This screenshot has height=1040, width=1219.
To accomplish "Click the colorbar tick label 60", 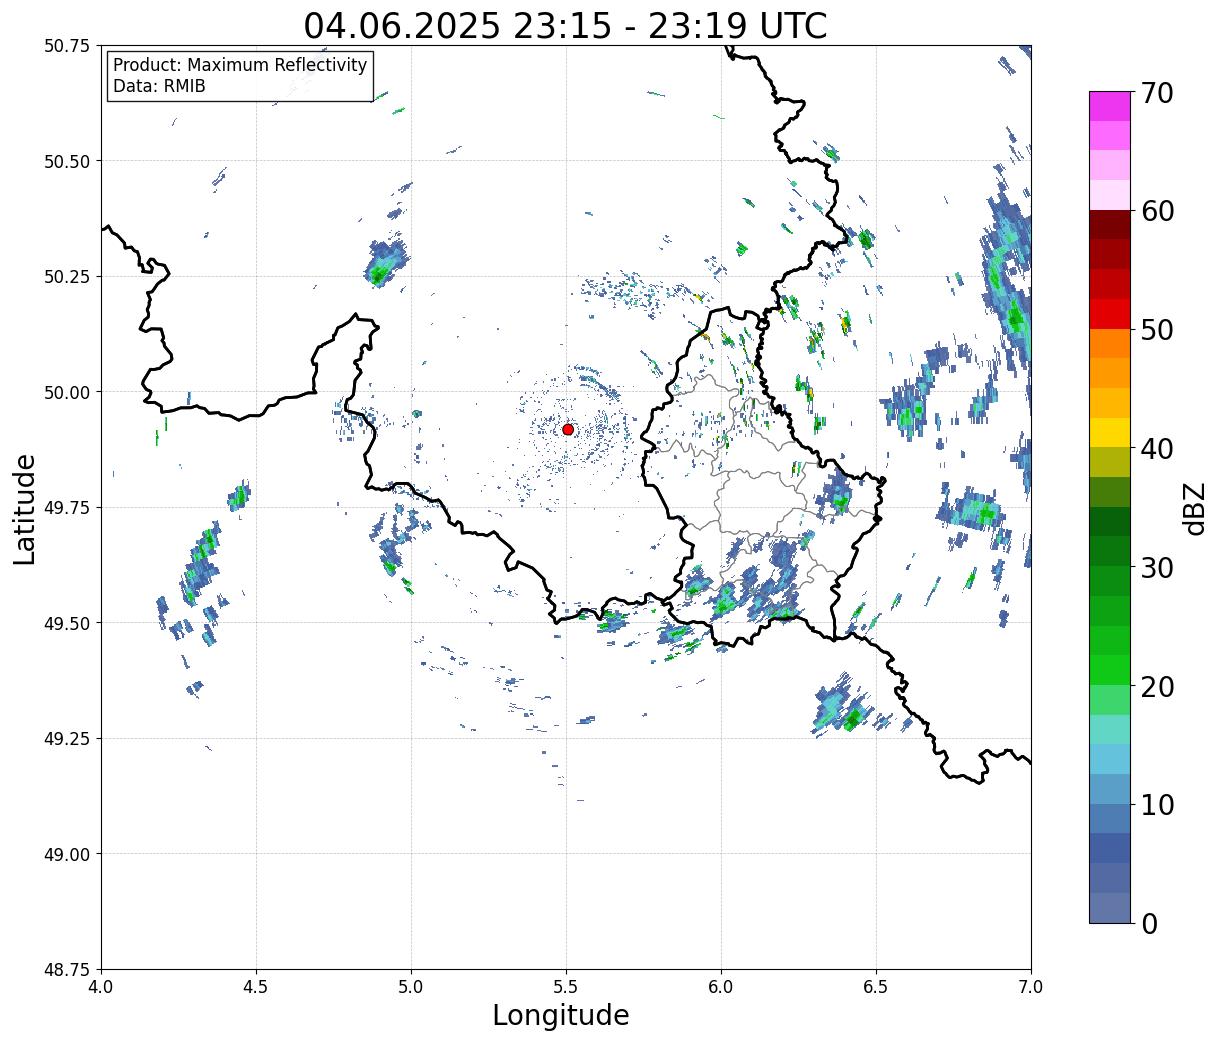I will 1156,211.
